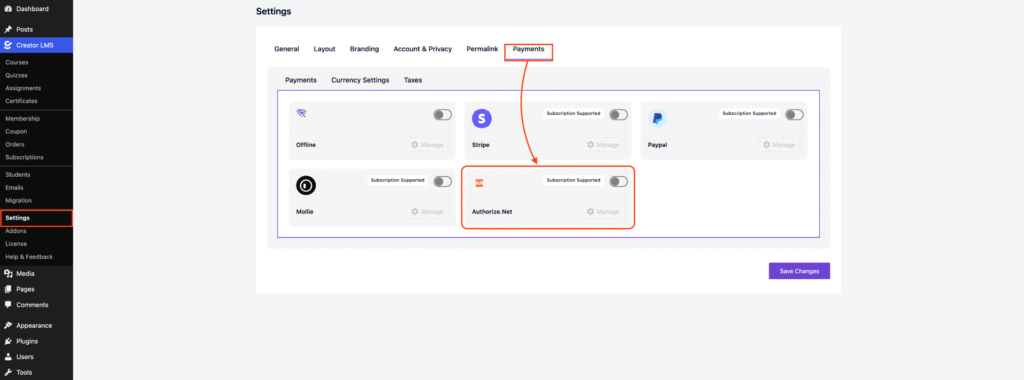This screenshot has height=380, width=1024.
Task: Click the Posts pin icon
Action: coord(8,29)
